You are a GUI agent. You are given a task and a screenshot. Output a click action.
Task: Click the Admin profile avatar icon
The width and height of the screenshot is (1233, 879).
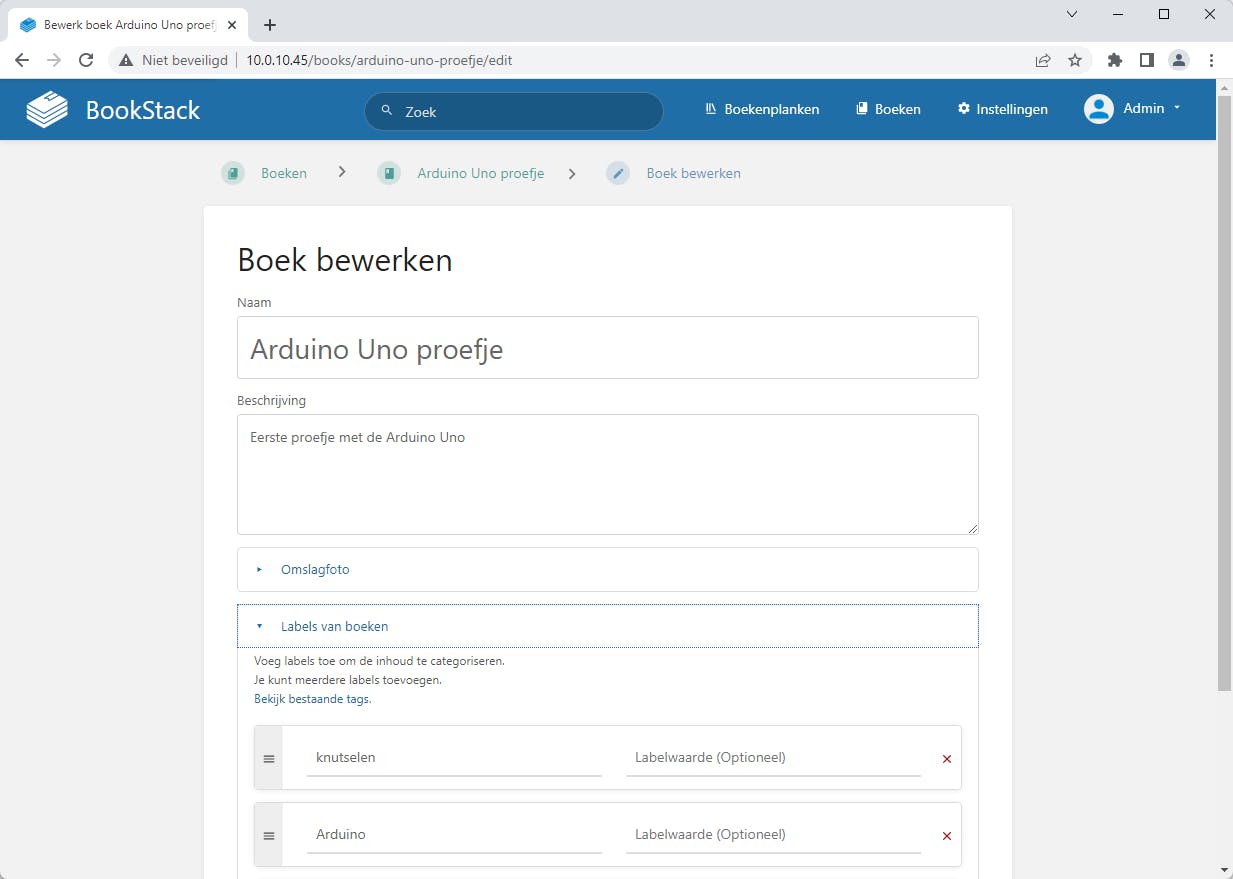pos(1097,108)
